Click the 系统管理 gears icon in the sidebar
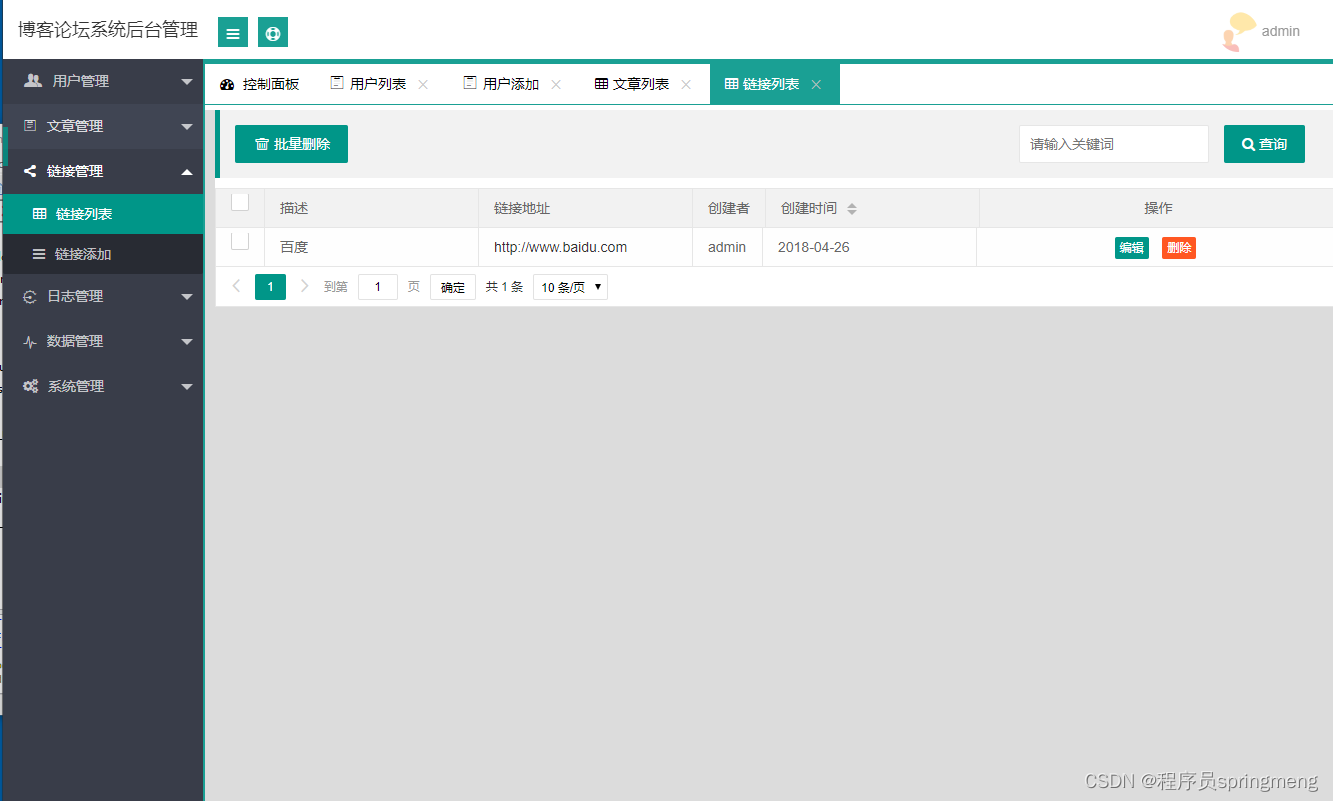The height and width of the screenshot is (801, 1333). pos(31,386)
